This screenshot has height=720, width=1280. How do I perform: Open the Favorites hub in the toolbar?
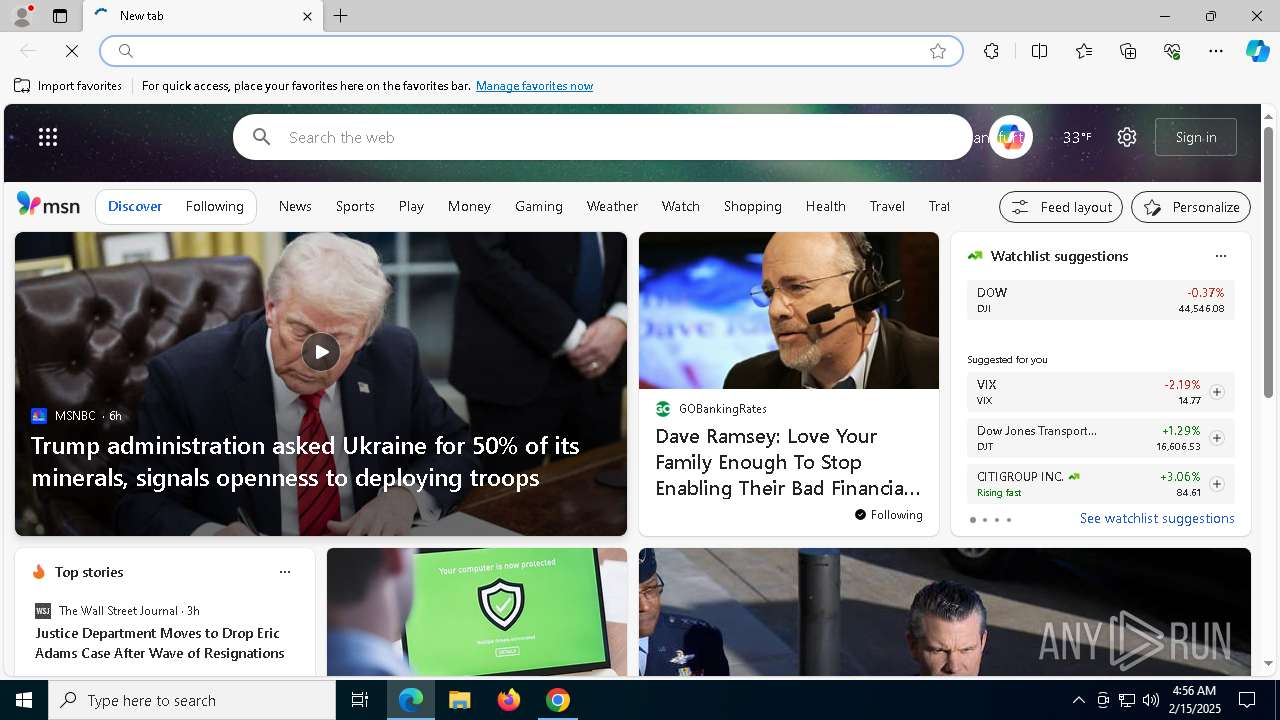coord(1084,51)
